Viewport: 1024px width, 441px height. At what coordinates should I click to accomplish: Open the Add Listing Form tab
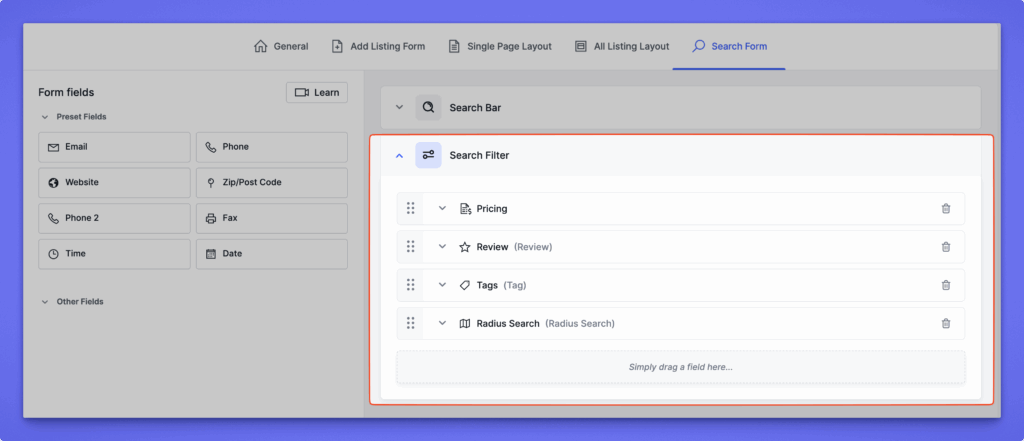[x=381, y=46]
